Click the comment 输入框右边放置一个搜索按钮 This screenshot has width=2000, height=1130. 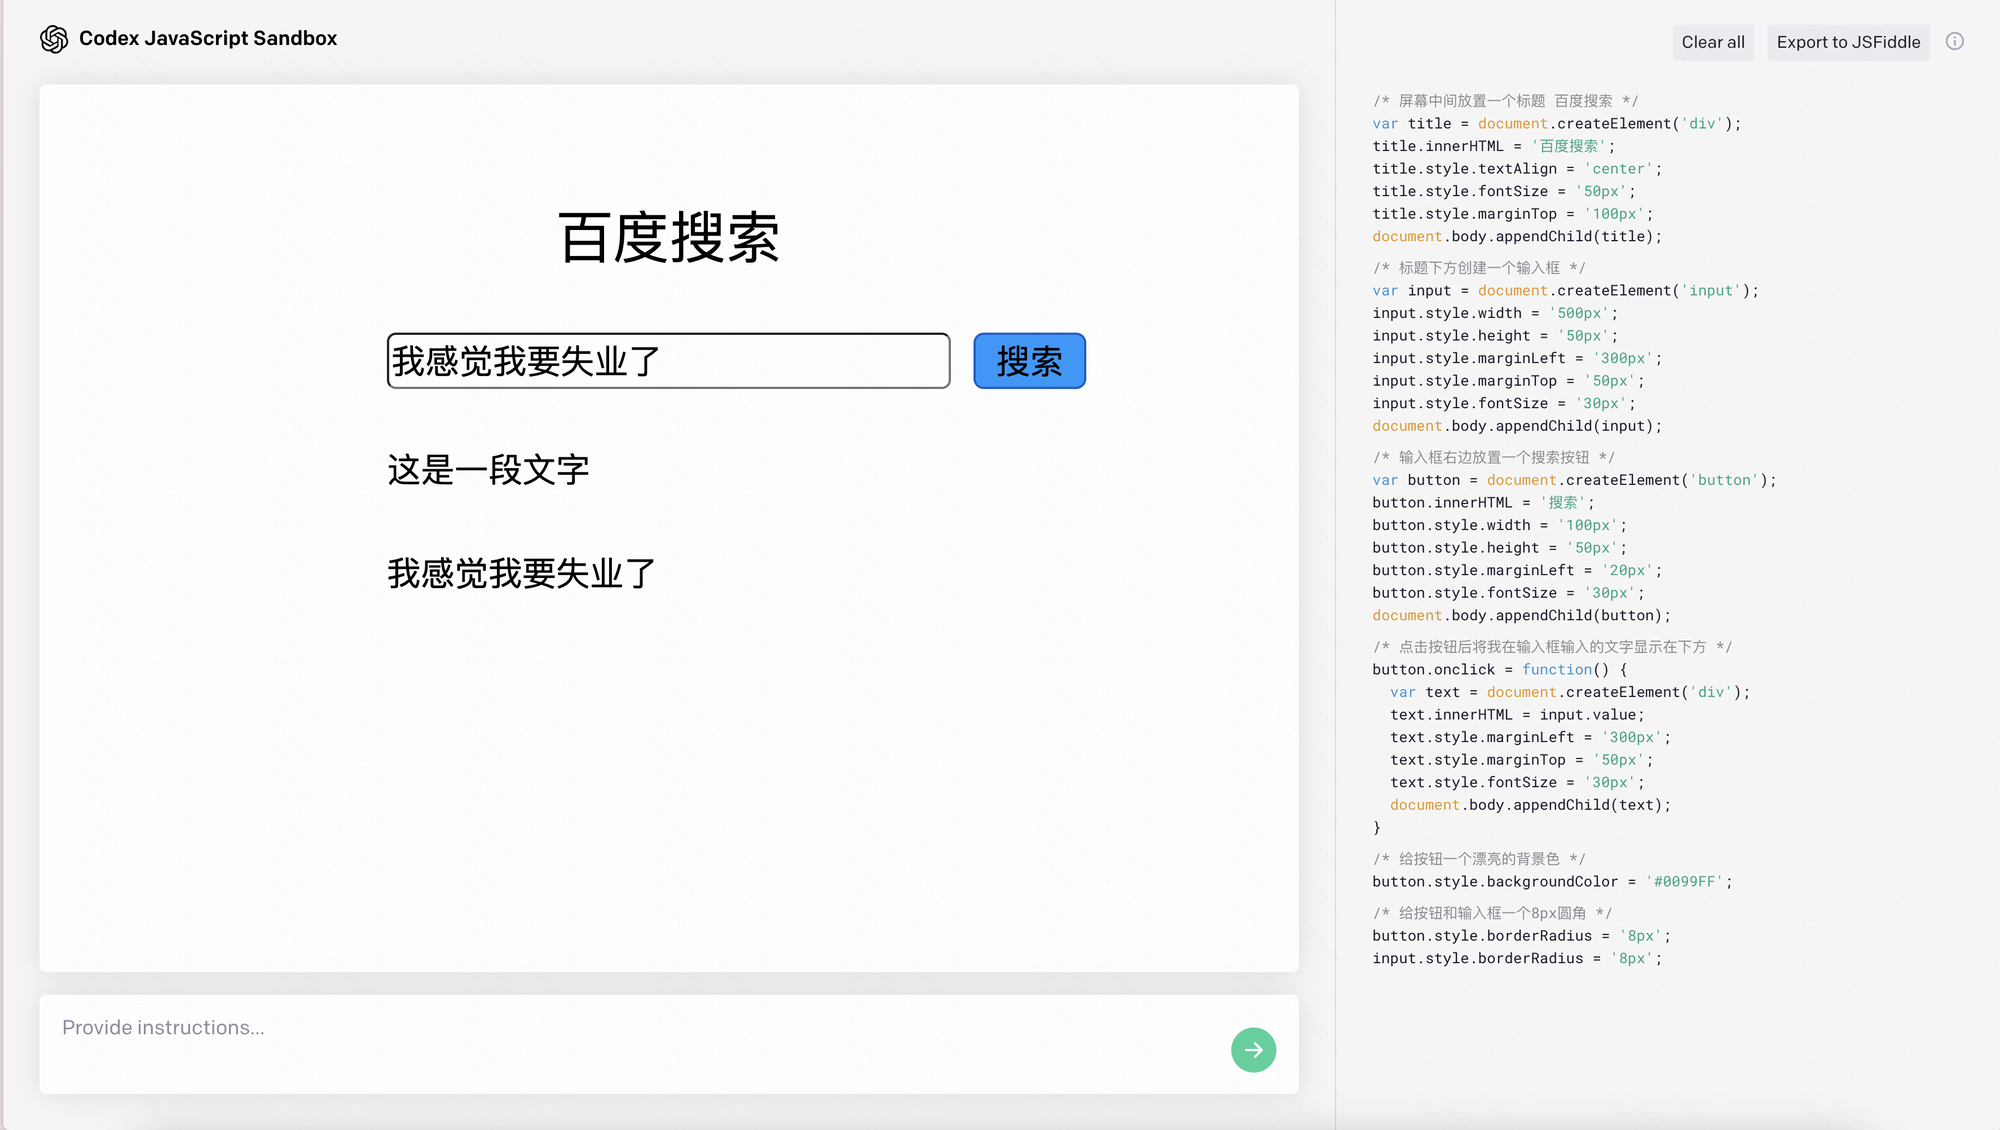pyautogui.click(x=1494, y=457)
